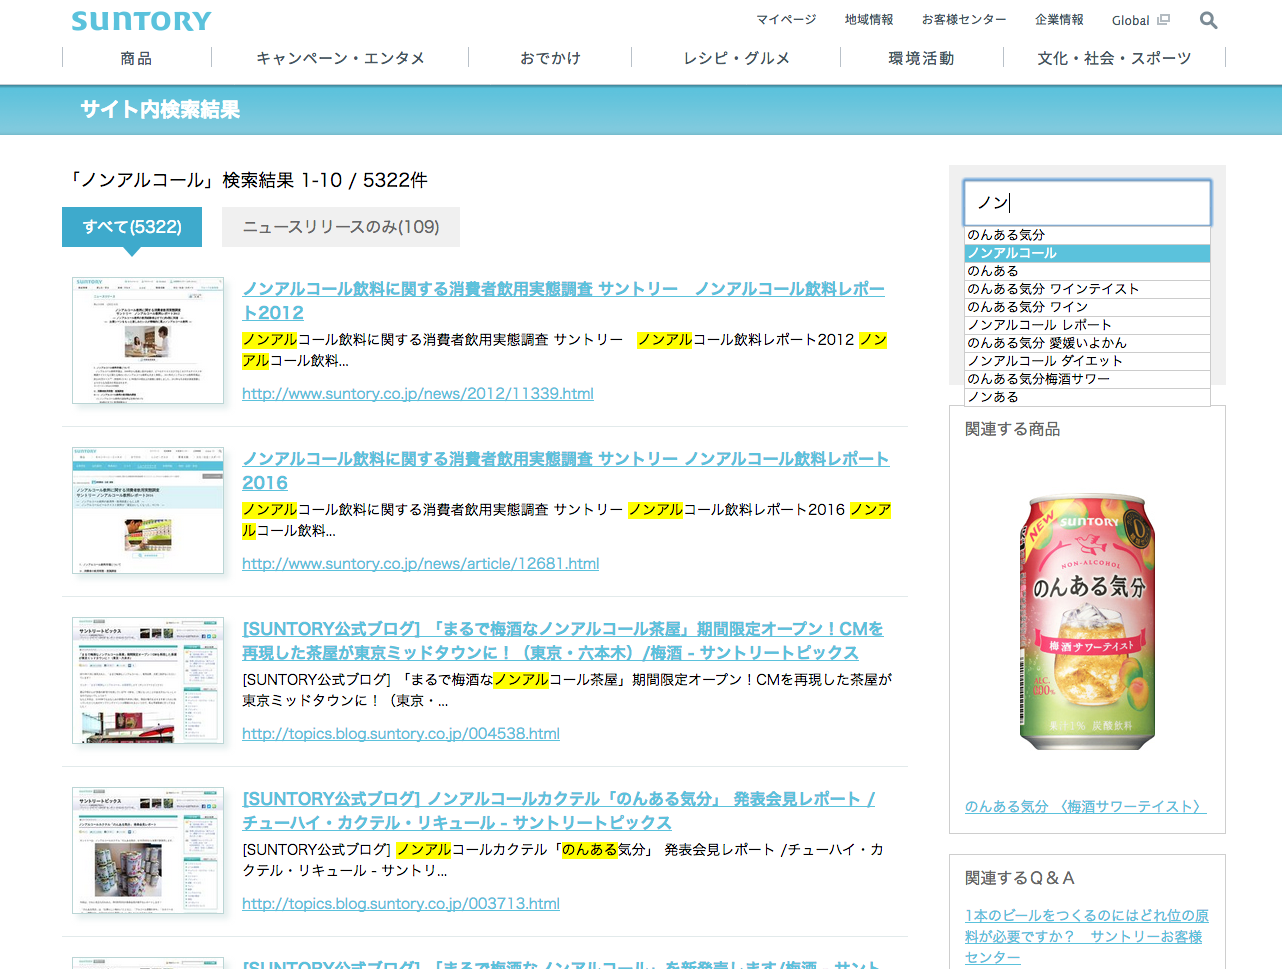Open URL topics.blog.suntory.co.jp/003713.html
The height and width of the screenshot is (969, 1282).
tap(401, 904)
